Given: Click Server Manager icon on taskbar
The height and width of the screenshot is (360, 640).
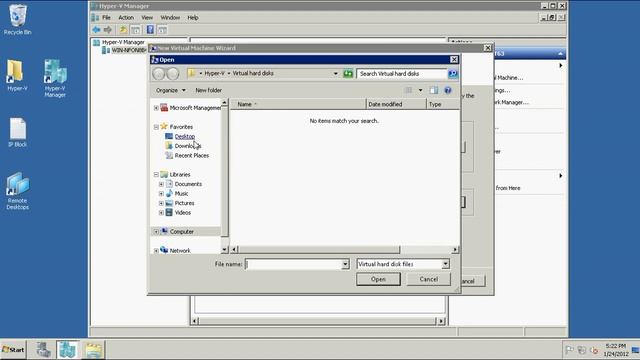Looking at the screenshot, I should [43, 350].
